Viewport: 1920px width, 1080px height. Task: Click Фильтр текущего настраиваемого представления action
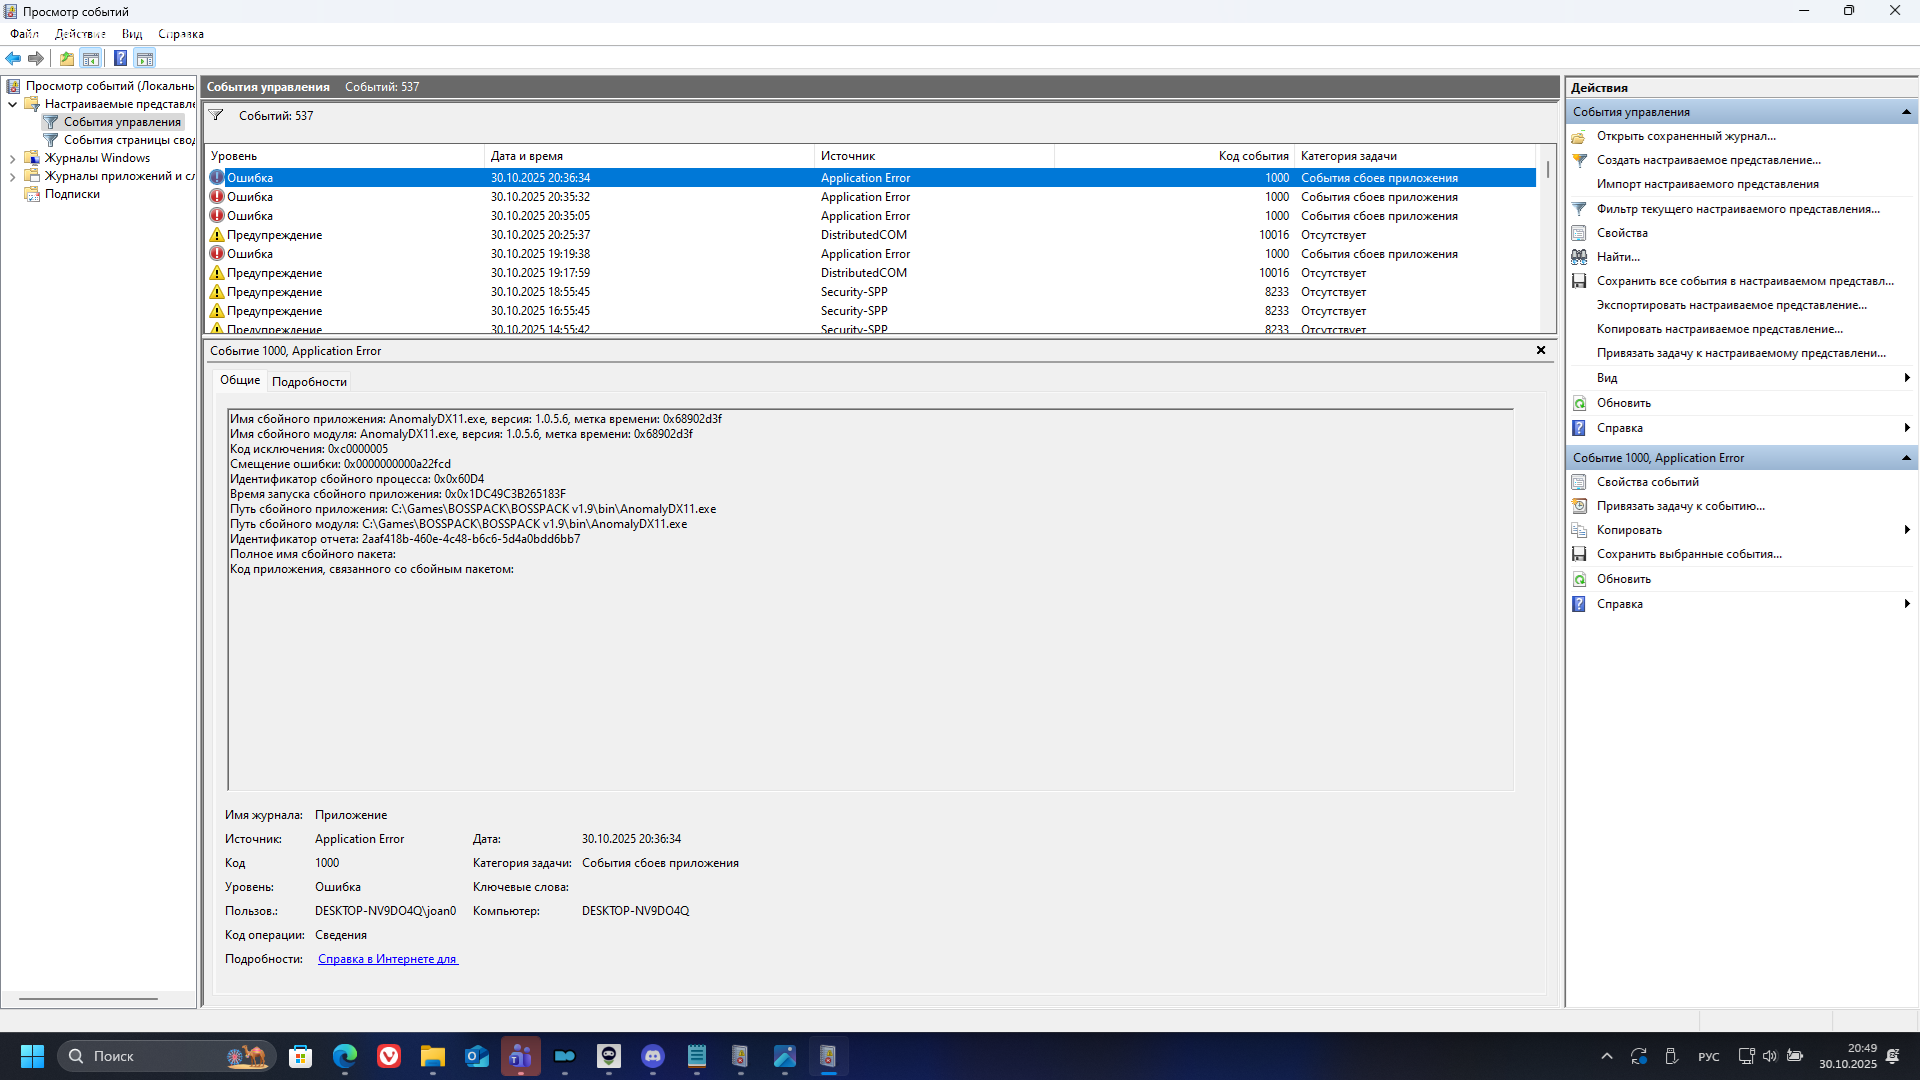pos(1737,209)
